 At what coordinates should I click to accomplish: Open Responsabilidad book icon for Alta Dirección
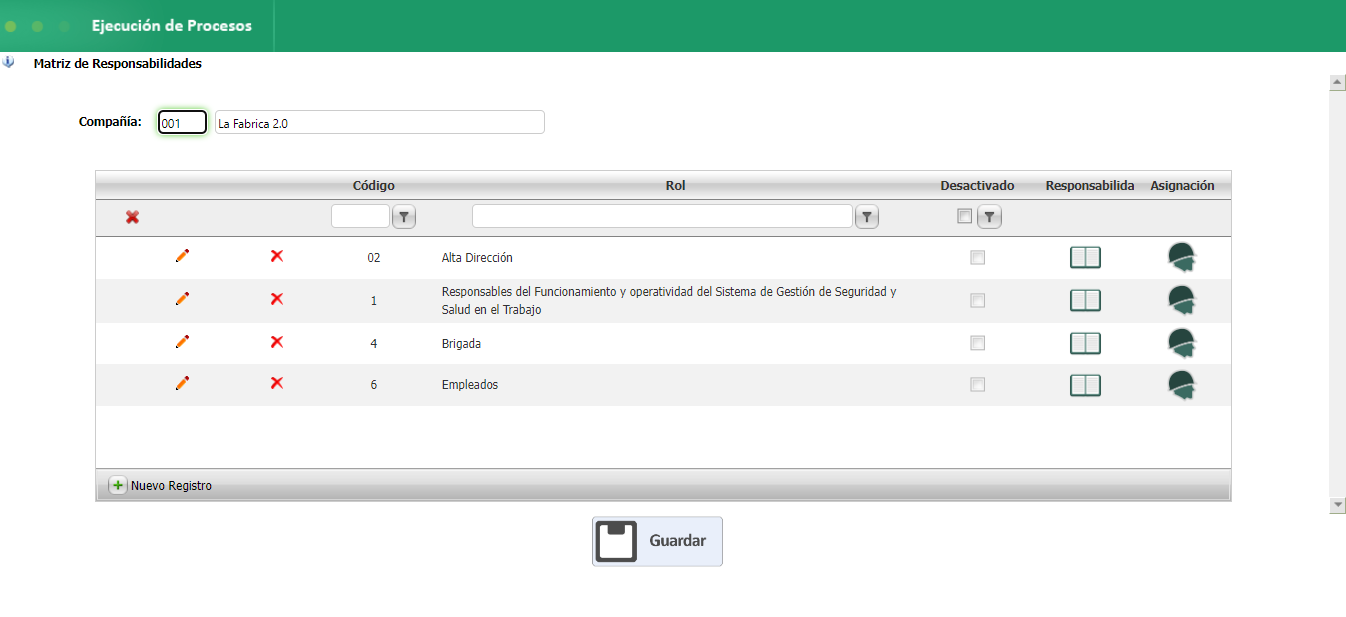[x=1085, y=257]
